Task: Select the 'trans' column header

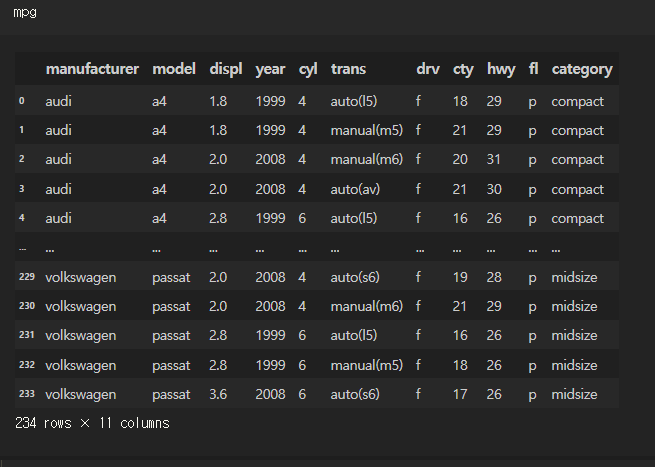Action: (x=348, y=69)
